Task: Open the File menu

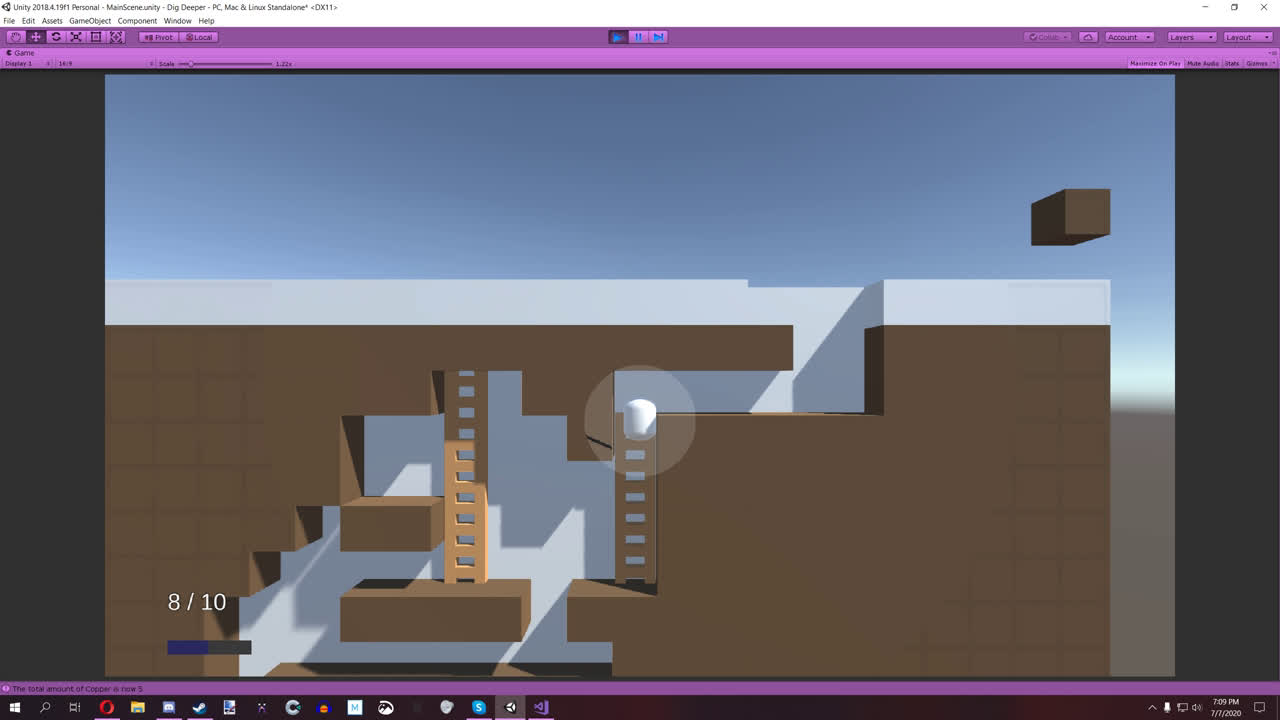Action: coord(9,21)
